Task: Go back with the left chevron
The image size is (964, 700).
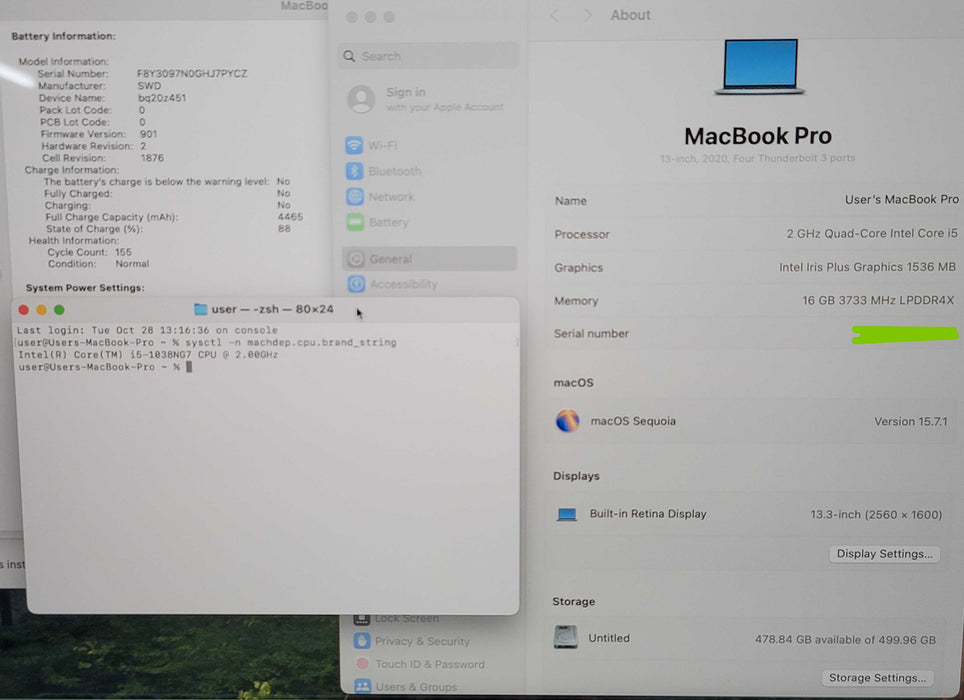Action: tap(555, 15)
